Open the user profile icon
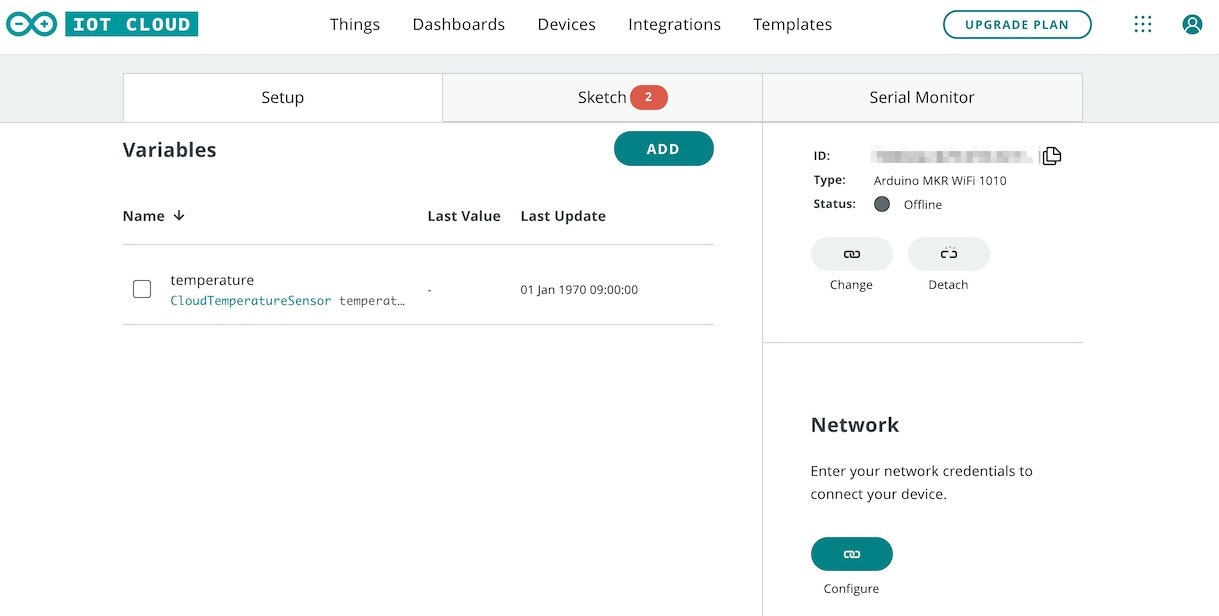Viewport: 1219px width, 616px height. pos(1192,25)
